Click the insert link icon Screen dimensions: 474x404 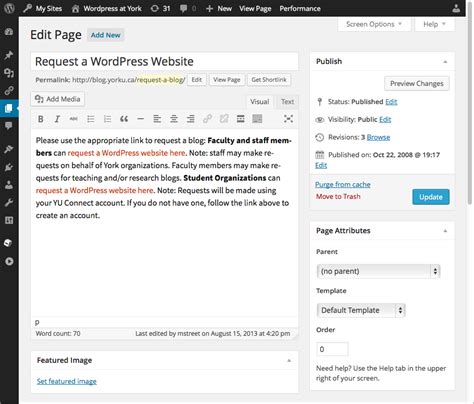tap(207, 119)
